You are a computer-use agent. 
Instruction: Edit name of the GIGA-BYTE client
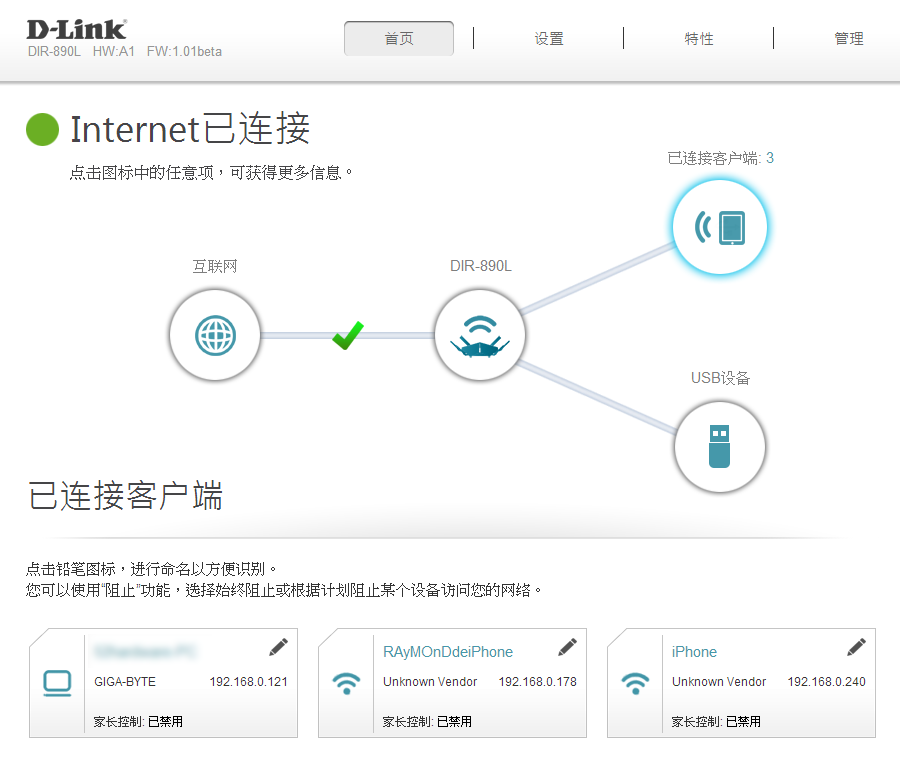pyautogui.click(x=278, y=647)
